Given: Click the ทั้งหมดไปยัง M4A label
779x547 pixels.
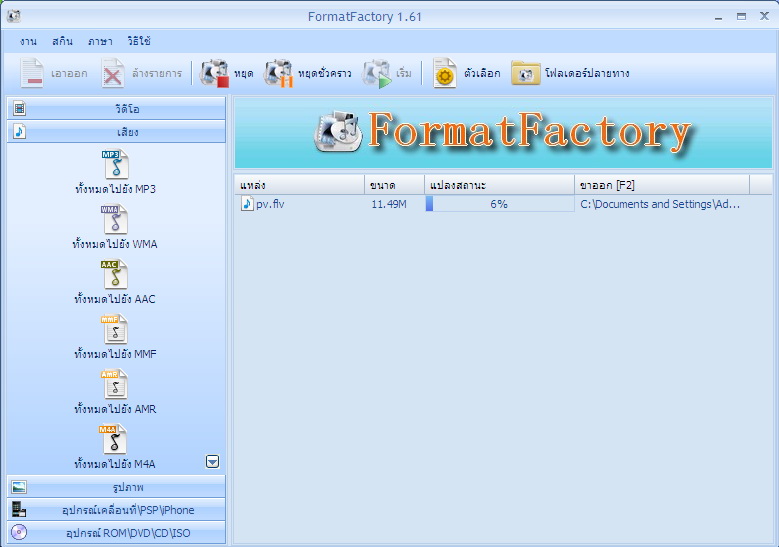Looking at the screenshot, I should 115,464.
